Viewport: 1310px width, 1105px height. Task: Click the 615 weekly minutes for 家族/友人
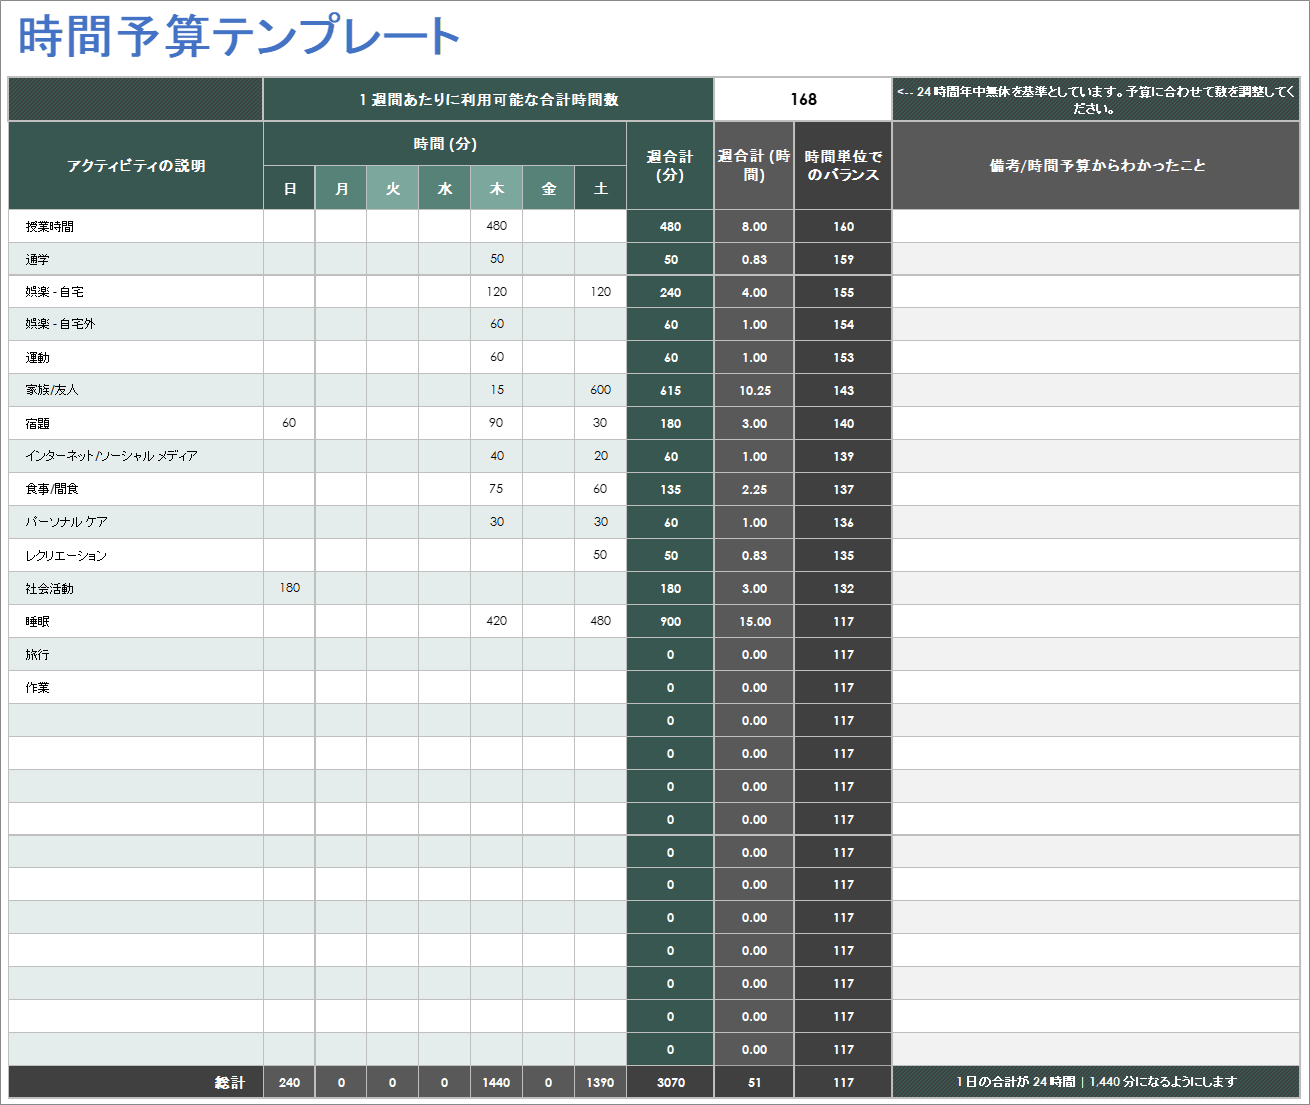pos(670,390)
